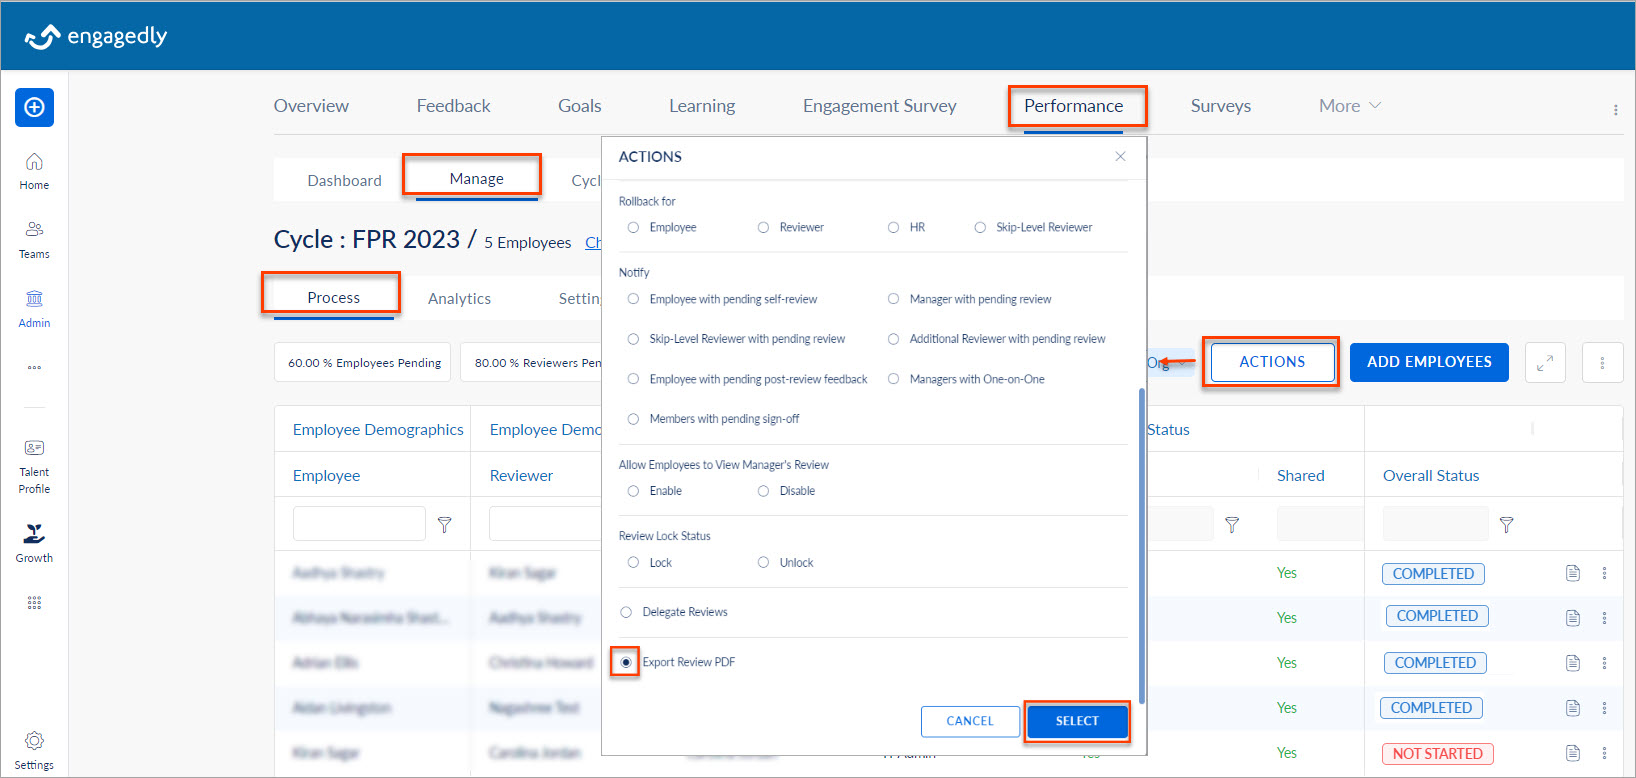The height and width of the screenshot is (778, 1636).
Task: Open the blue plus quick-add button
Action: (x=34, y=107)
